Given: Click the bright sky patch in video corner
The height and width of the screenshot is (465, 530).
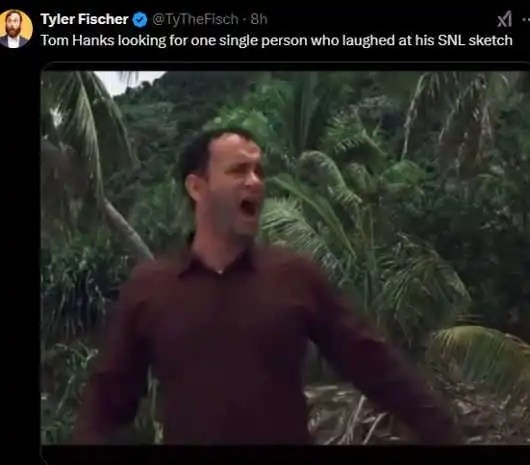Looking at the screenshot, I should [x=130, y=81].
